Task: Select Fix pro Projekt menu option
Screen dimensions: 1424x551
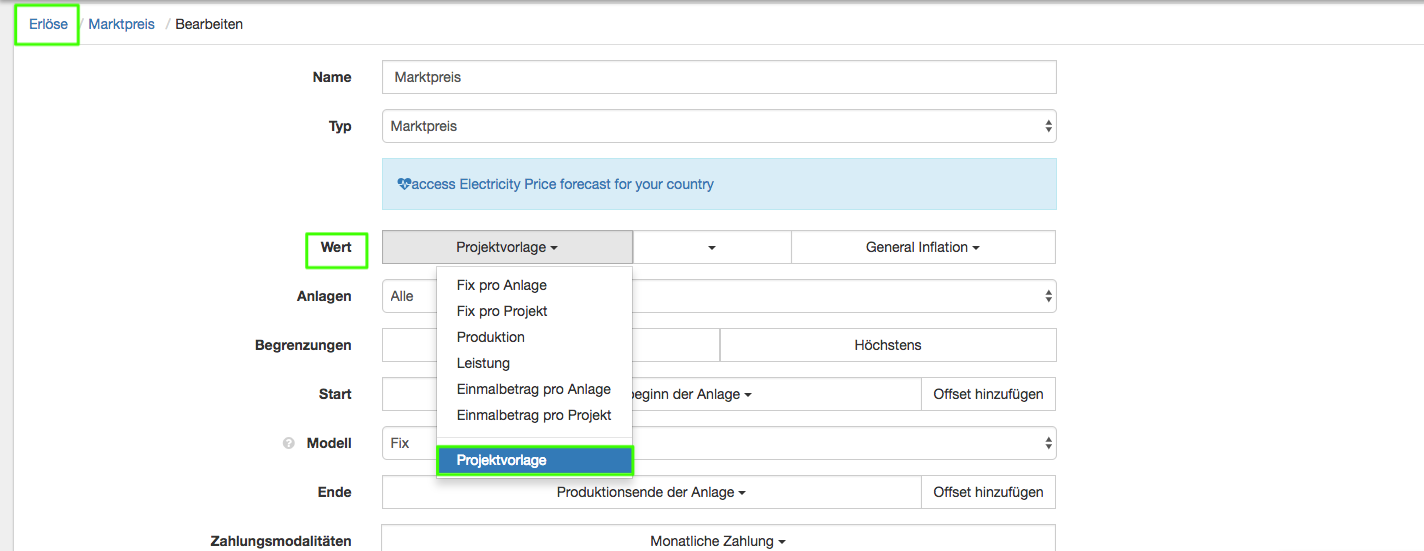Action: point(502,311)
